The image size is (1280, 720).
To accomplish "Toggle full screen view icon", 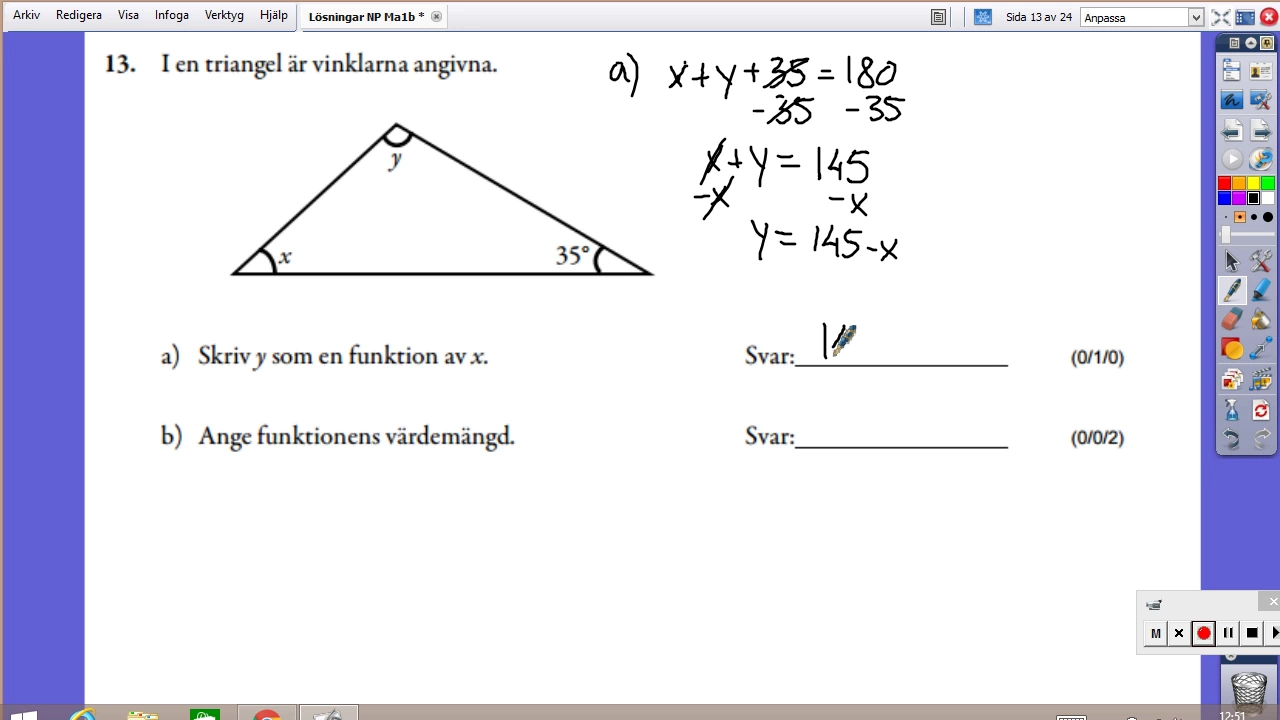I will (x=1220, y=17).
